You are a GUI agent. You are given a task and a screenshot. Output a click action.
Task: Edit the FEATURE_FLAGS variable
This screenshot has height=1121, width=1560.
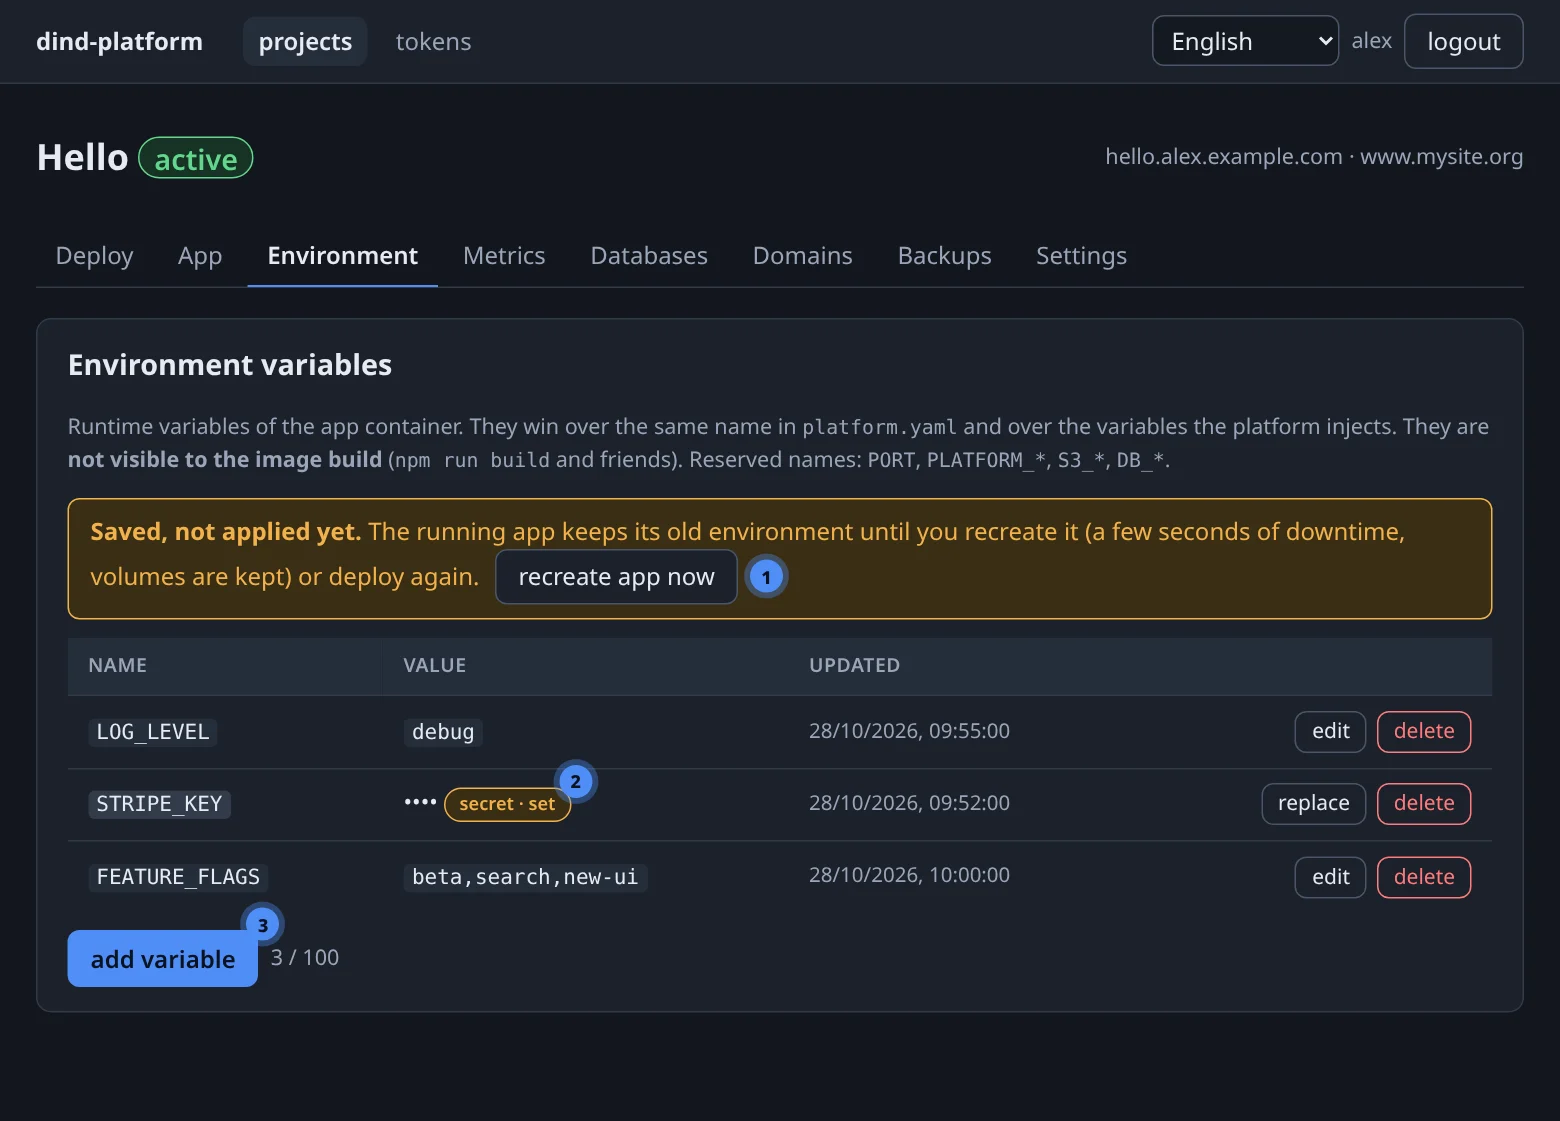pos(1330,877)
